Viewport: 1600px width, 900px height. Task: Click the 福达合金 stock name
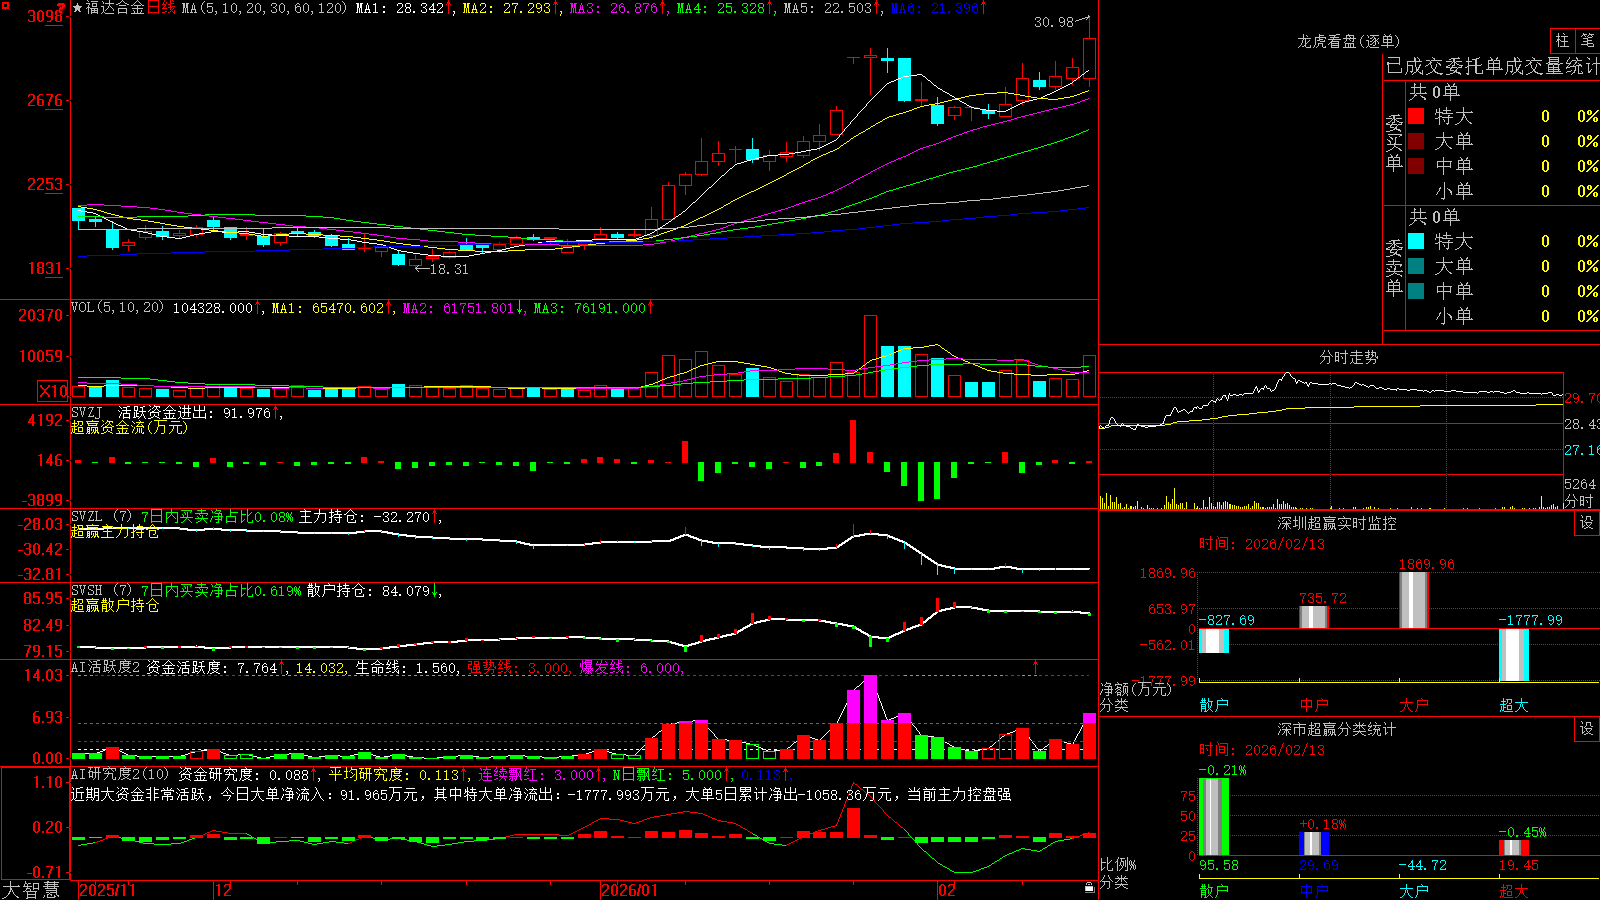tap(115, 8)
